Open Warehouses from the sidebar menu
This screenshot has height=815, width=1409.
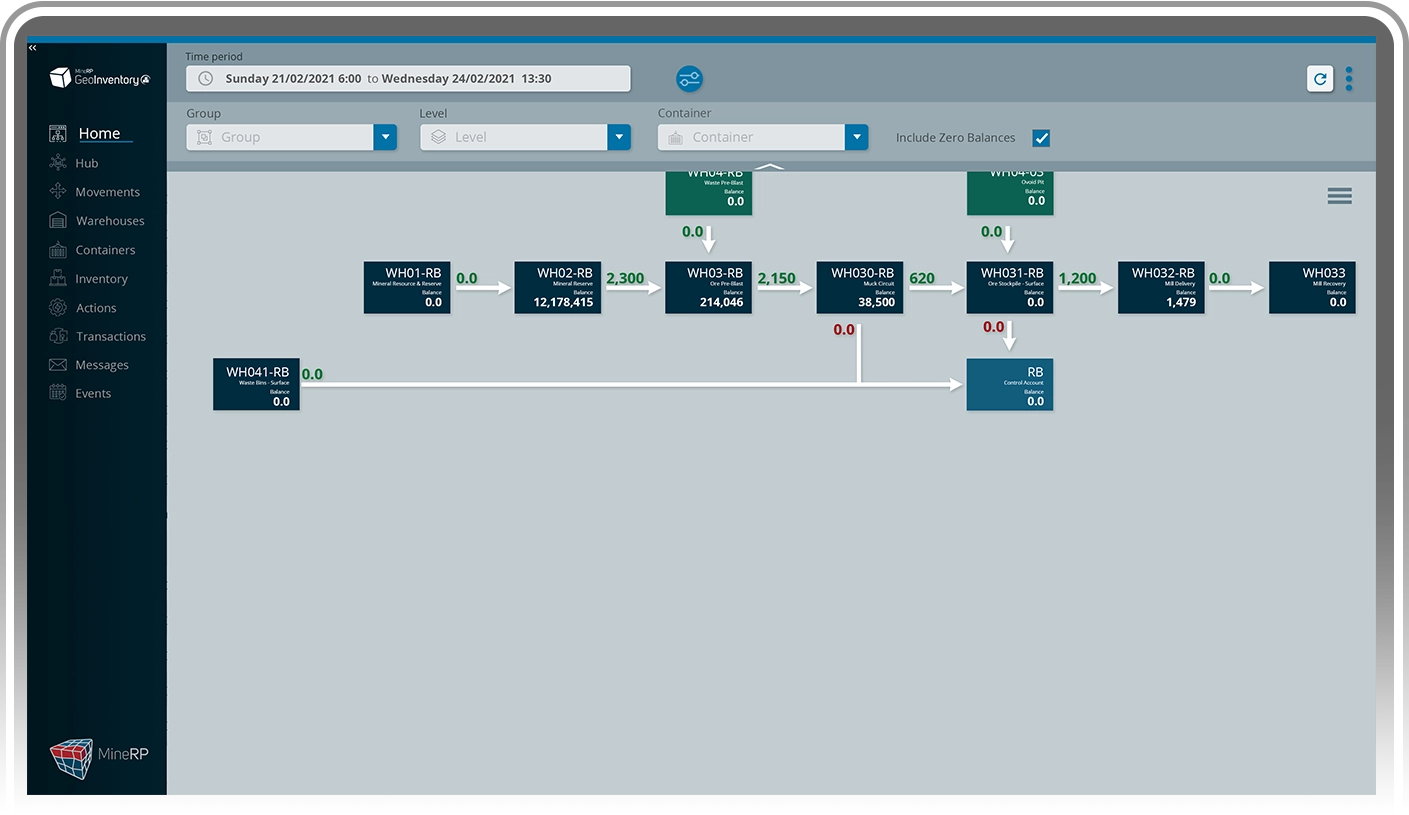pyautogui.click(x=109, y=221)
